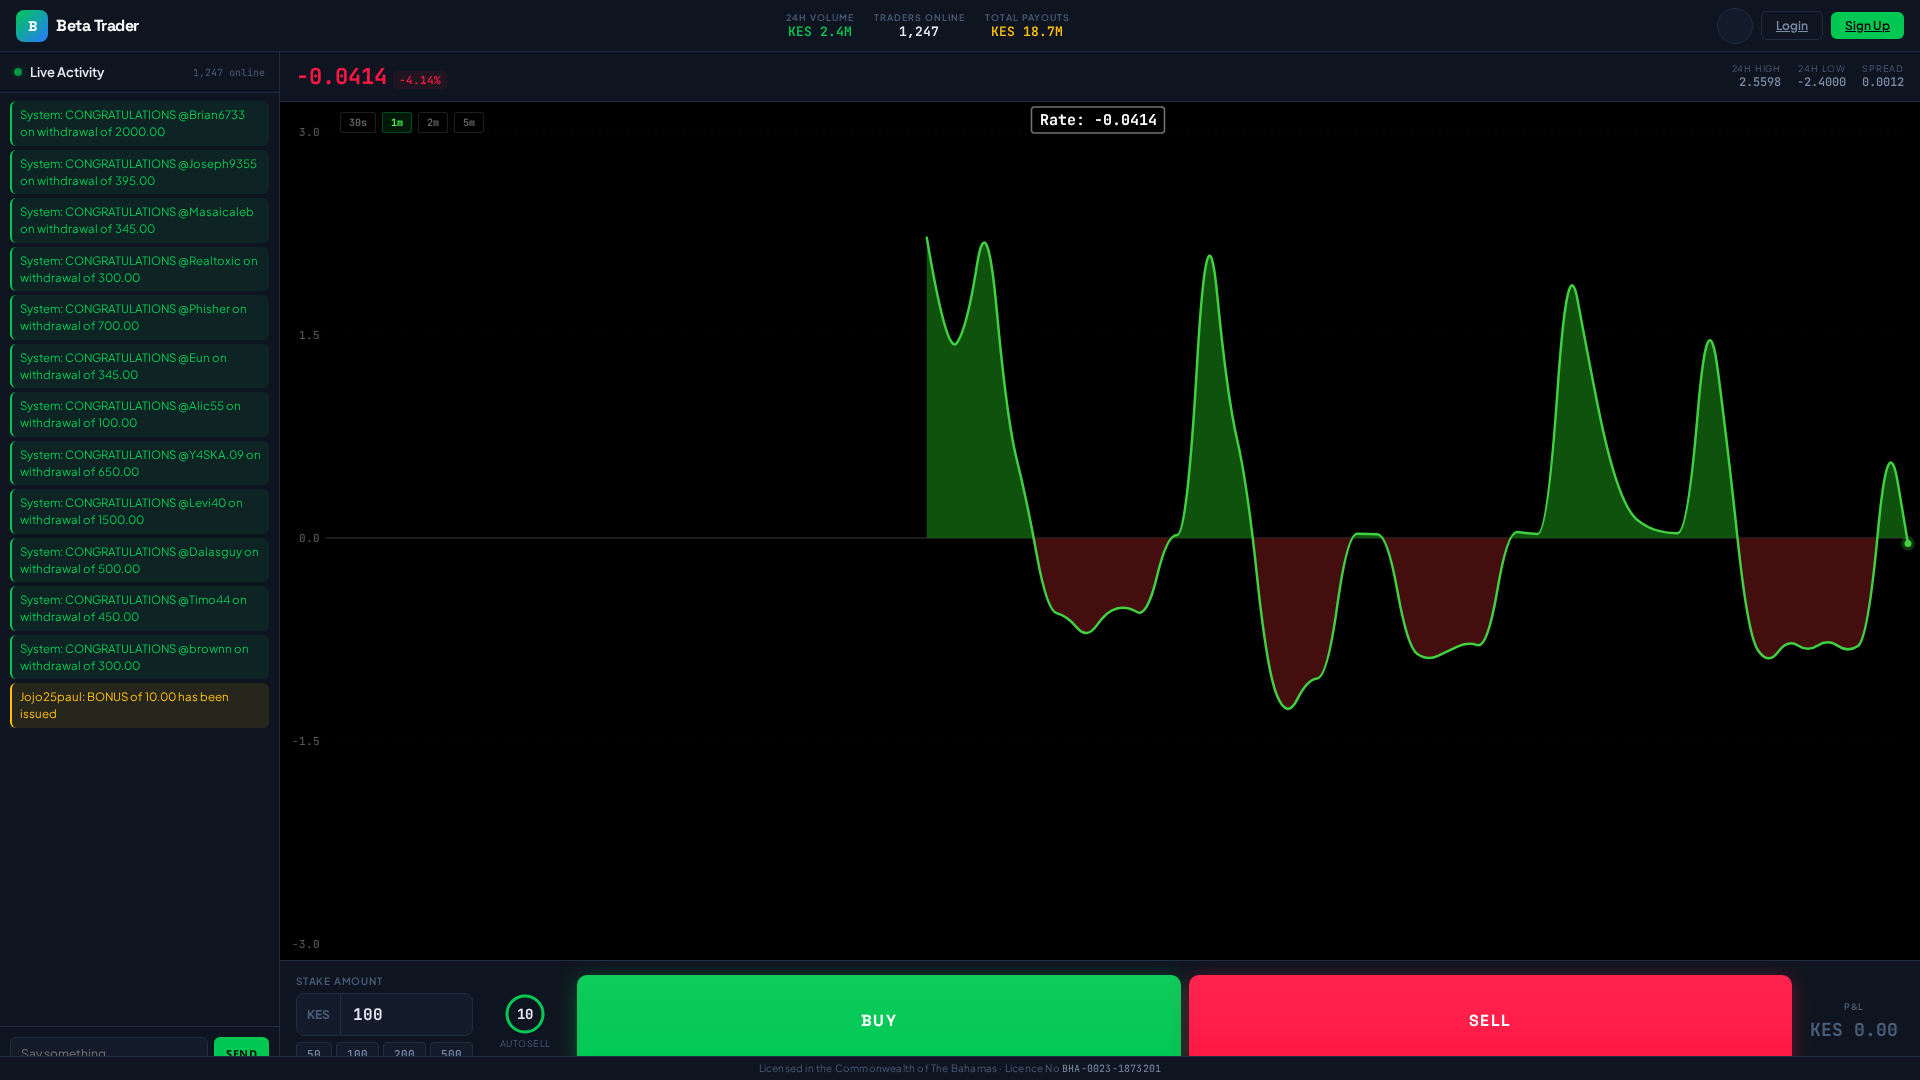The image size is (1920, 1080).
Task: Click the licence number BHA-0023-1873201
Action: click(1111, 1069)
